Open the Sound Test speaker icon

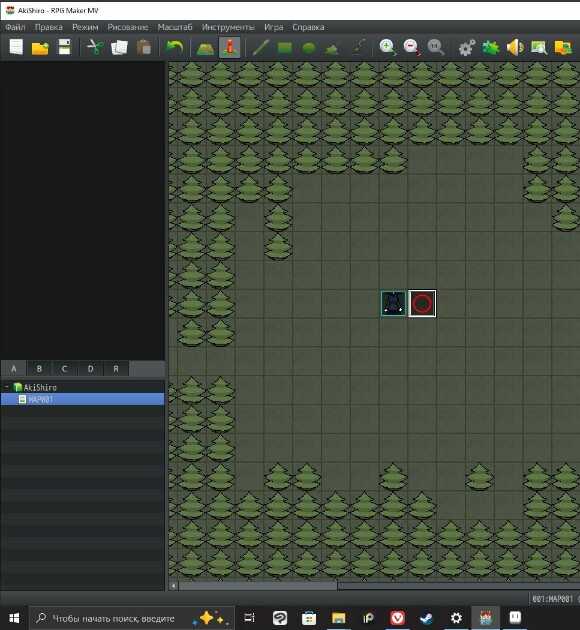click(515, 47)
